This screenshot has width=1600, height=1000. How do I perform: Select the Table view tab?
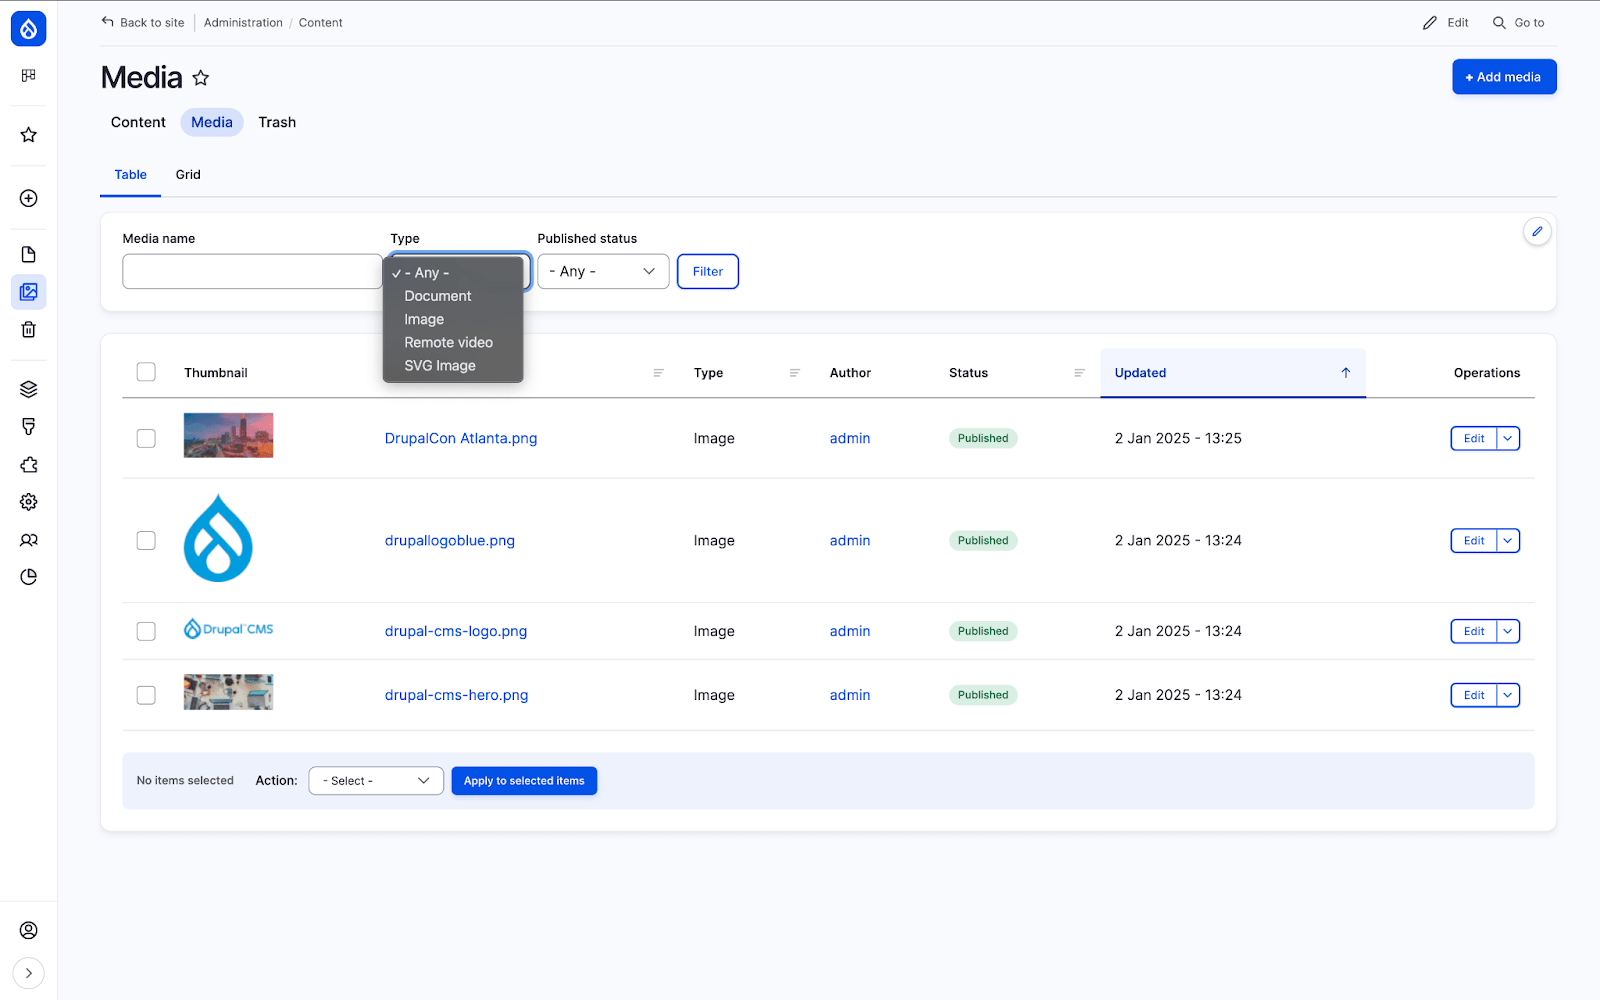coord(130,174)
